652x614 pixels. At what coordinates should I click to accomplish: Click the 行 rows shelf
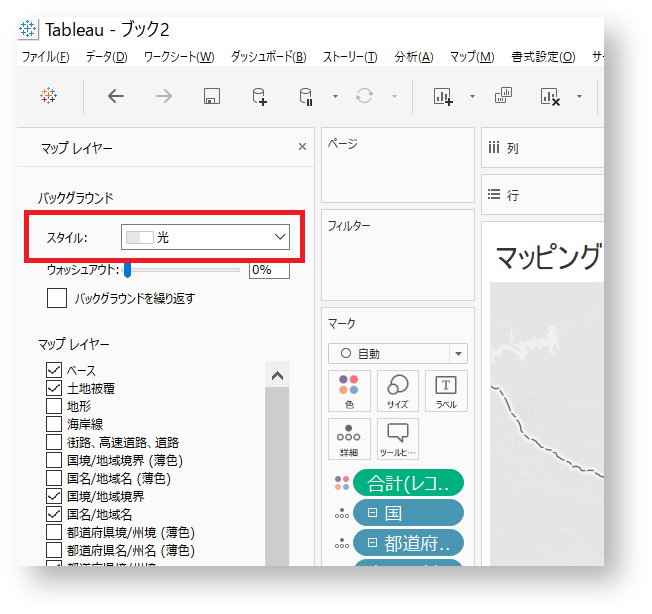coord(542,195)
